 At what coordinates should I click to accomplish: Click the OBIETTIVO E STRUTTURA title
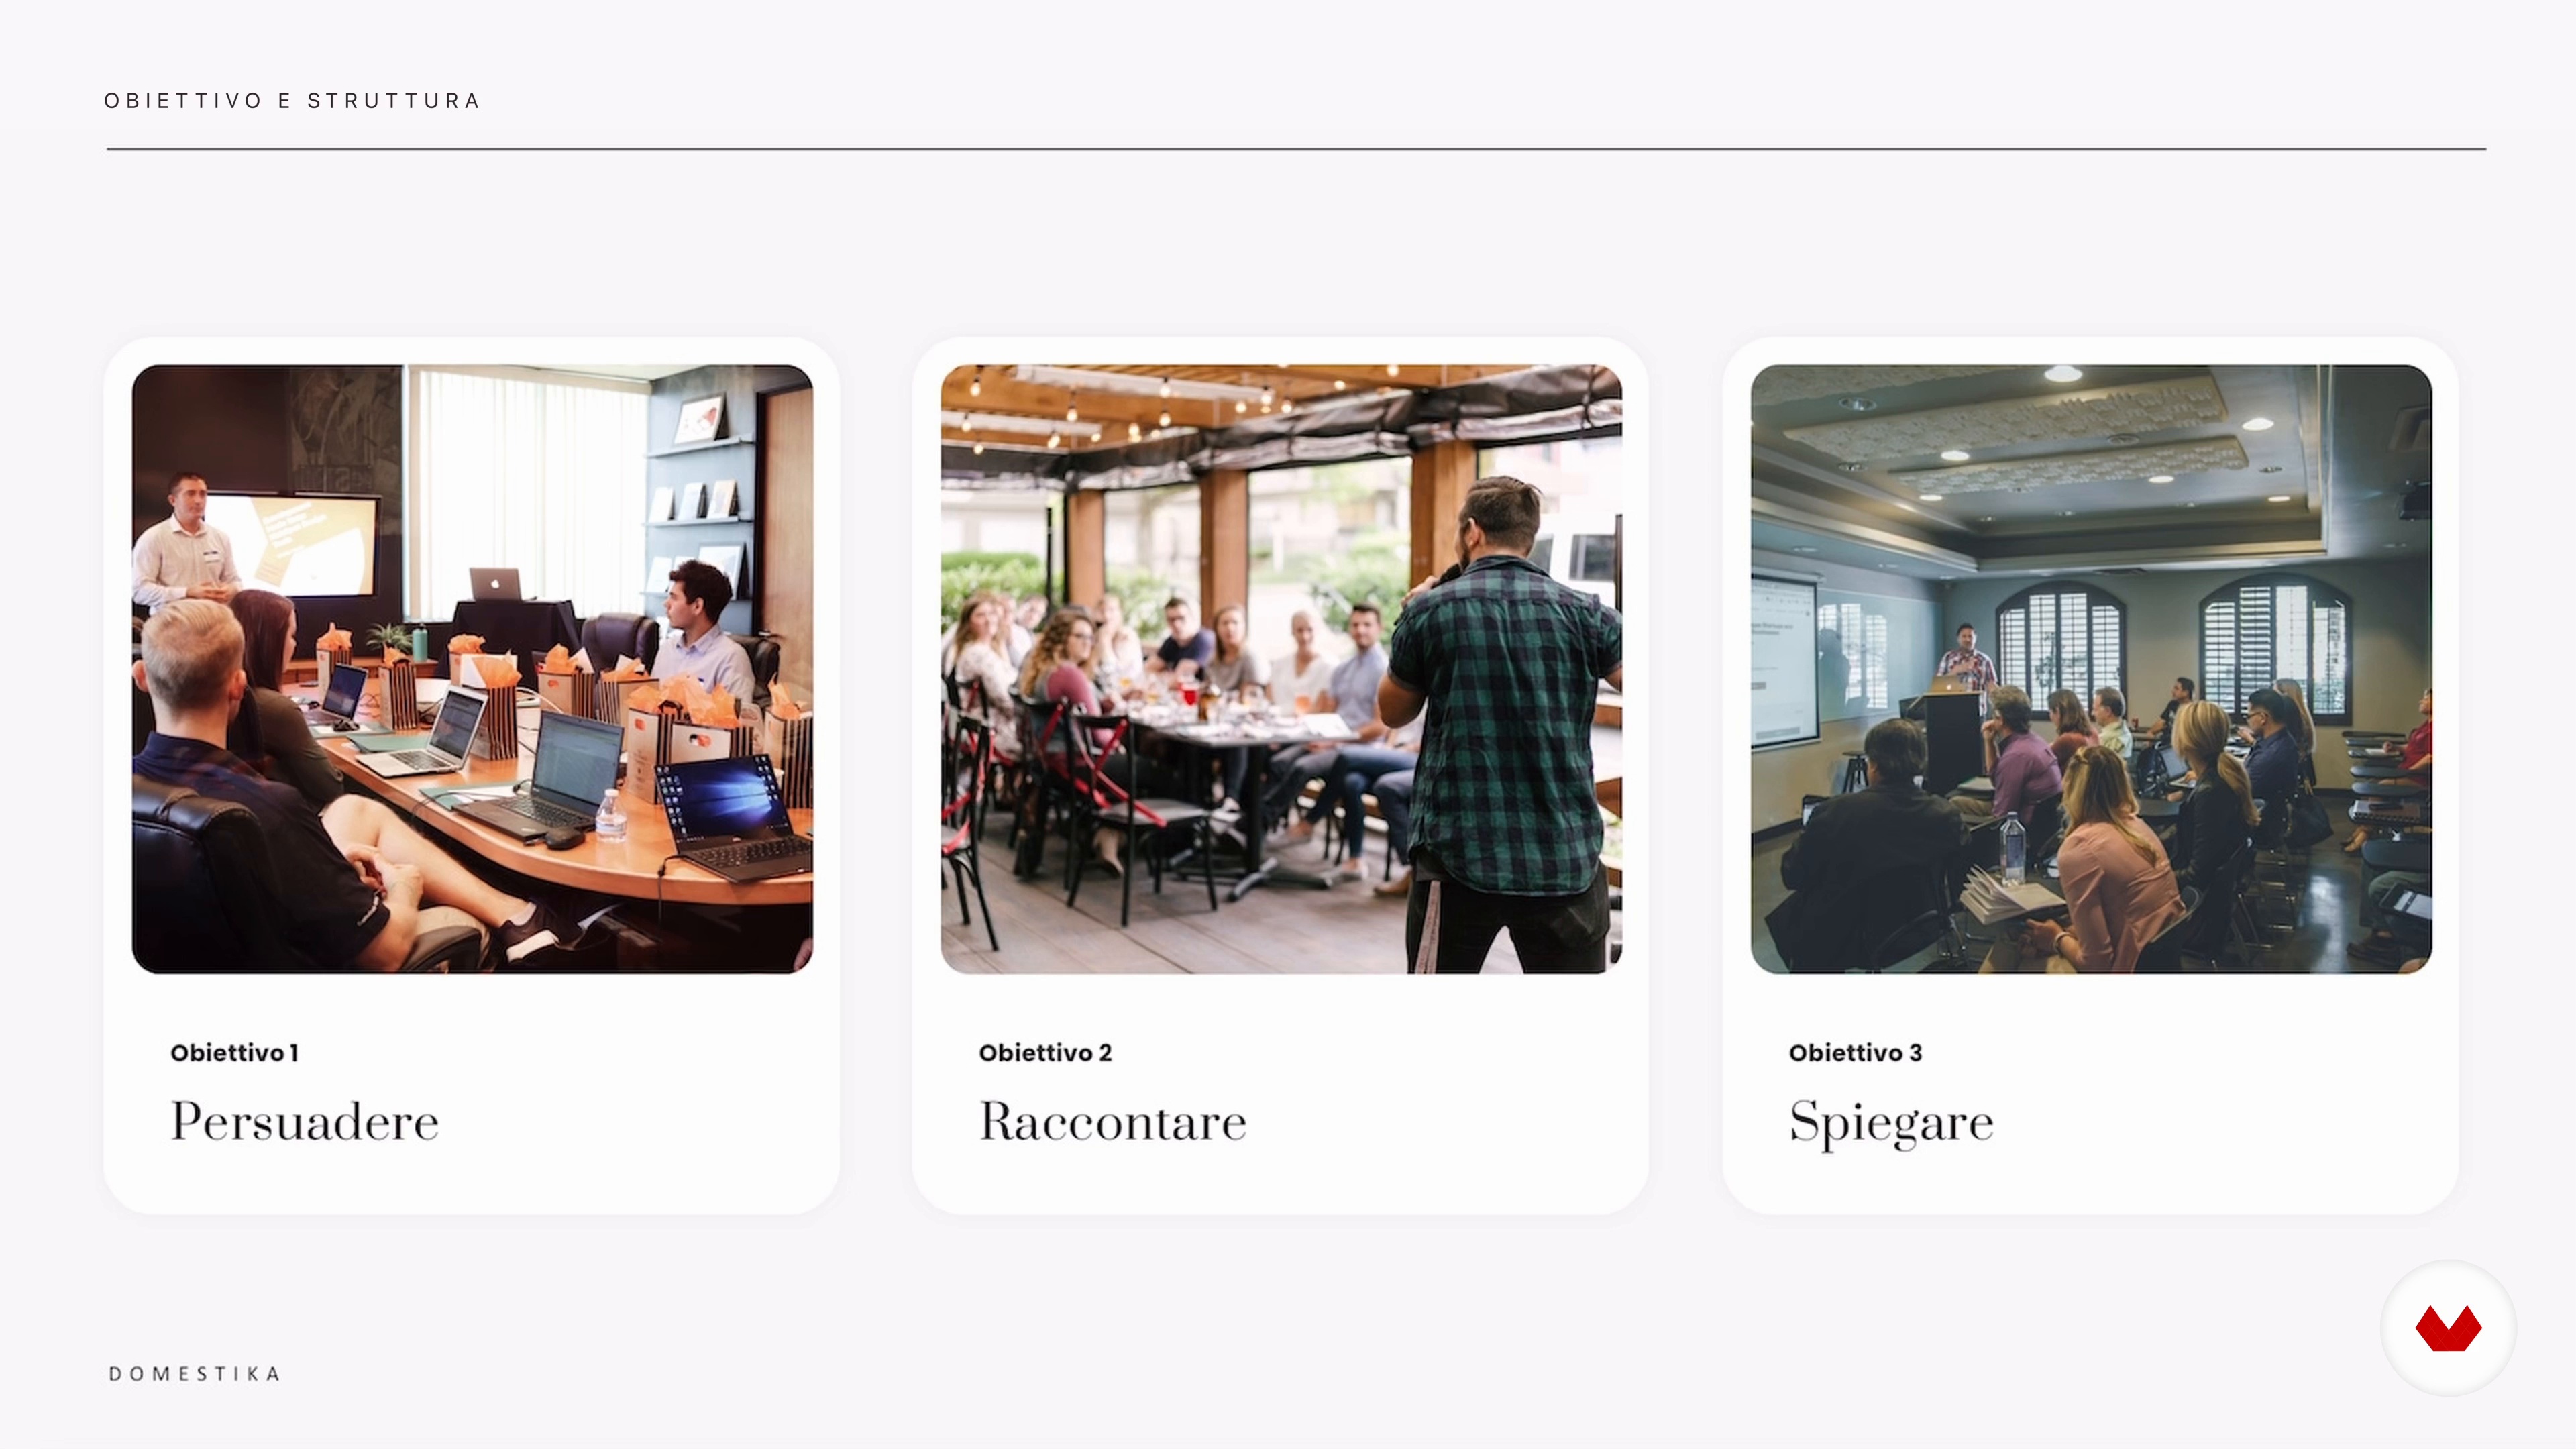tap(292, 101)
